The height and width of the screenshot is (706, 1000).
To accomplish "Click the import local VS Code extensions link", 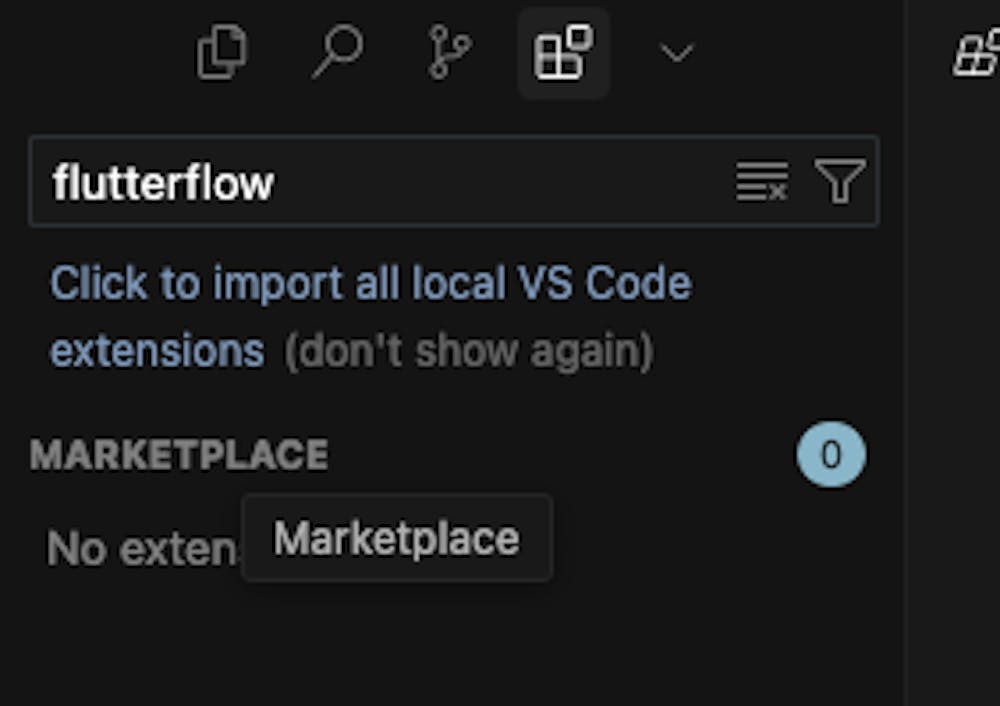I will (x=371, y=316).
